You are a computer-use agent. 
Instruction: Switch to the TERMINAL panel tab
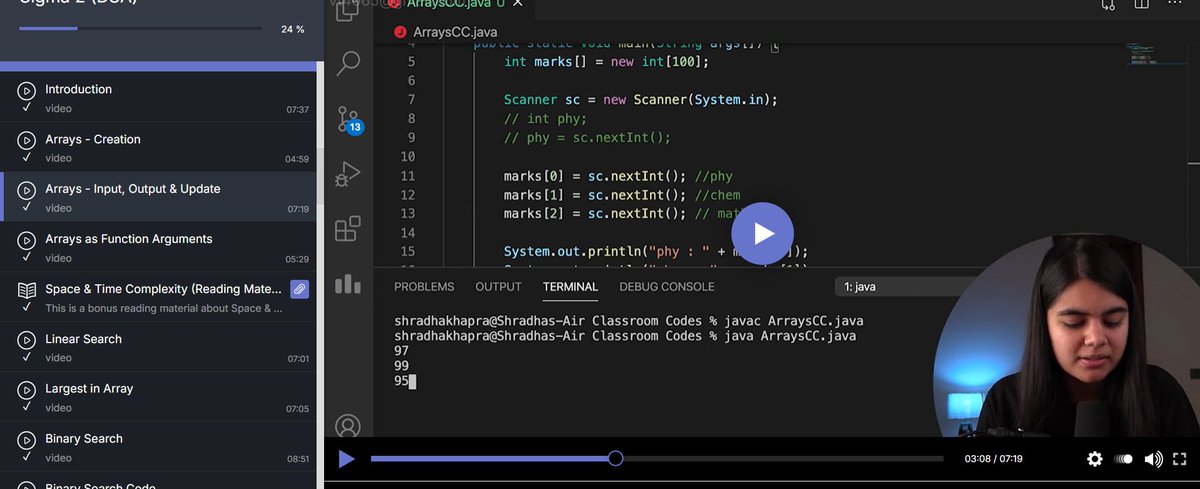coord(570,287)
